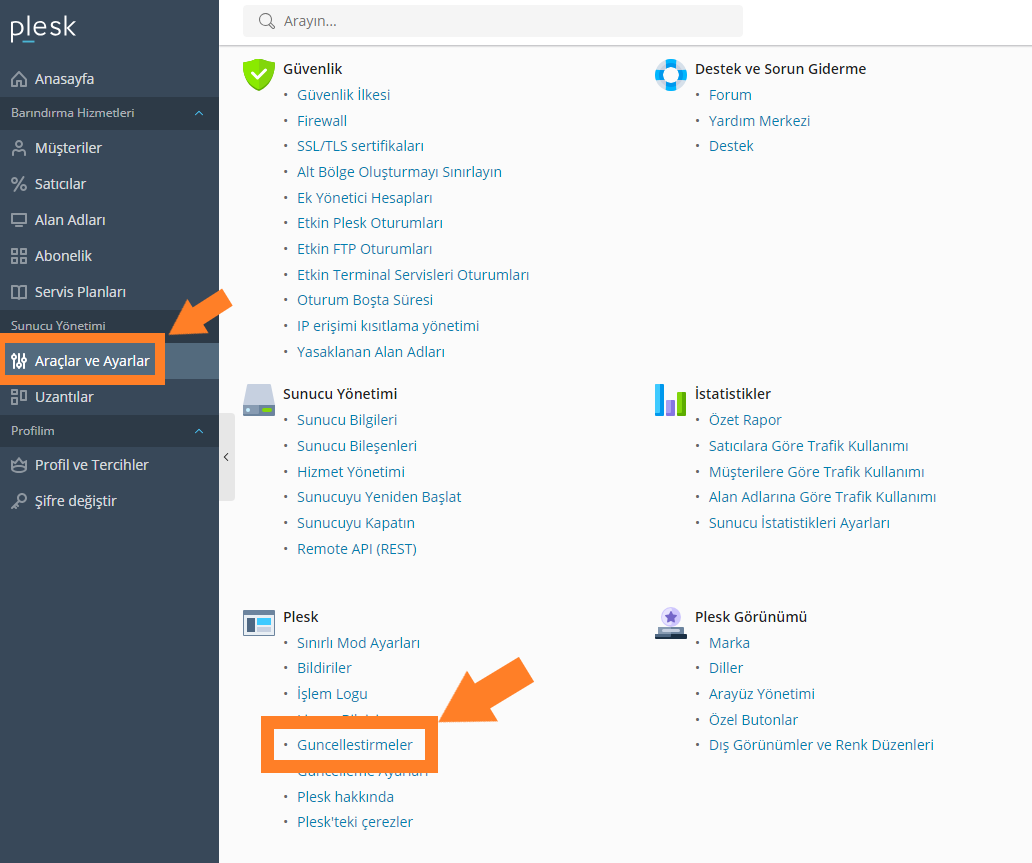Click the Sunucuyu Yeniden Başlat link
Image resolution: width=1032 pixels, height=863 pixels.
tap(379, 497)
